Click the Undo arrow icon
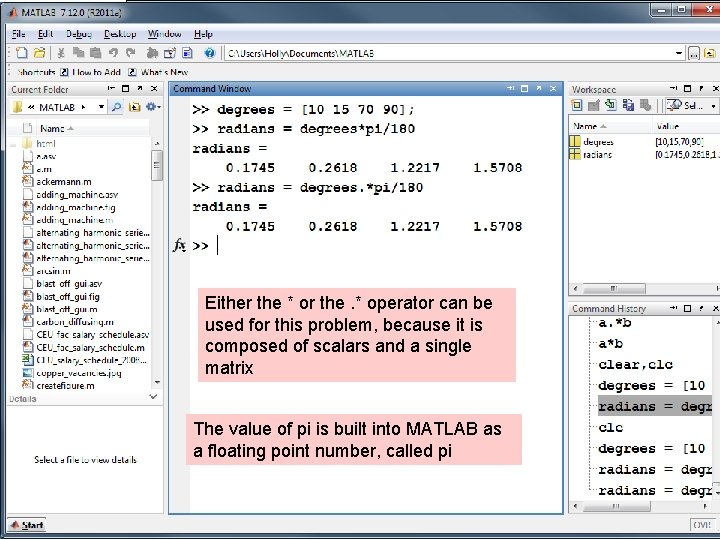This screenshot has width=720, height=540. coord(113,53)
